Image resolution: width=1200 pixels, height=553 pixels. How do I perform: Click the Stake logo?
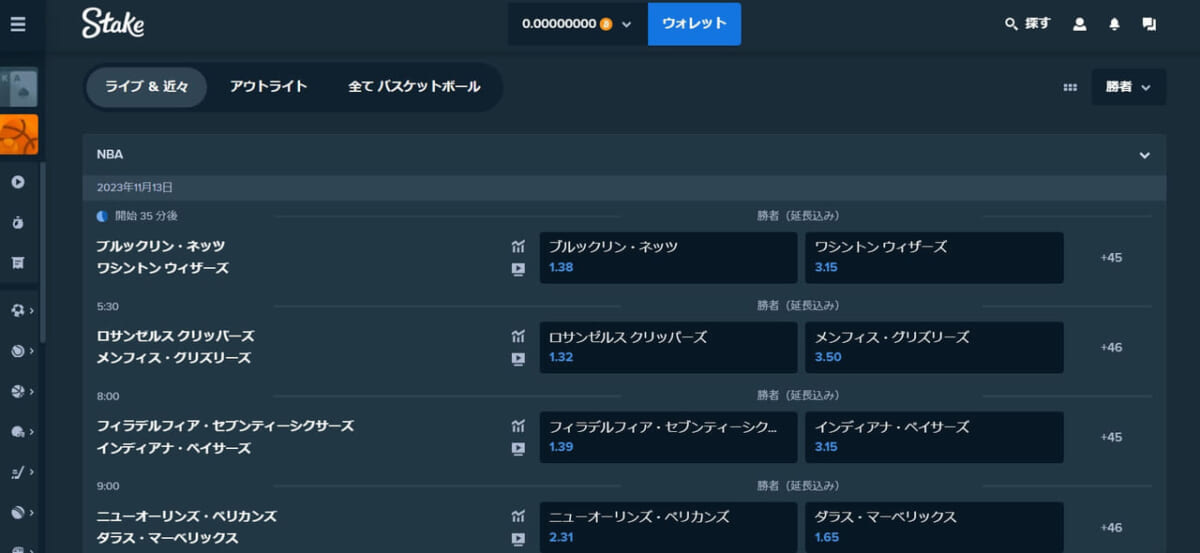pos(113,23)
